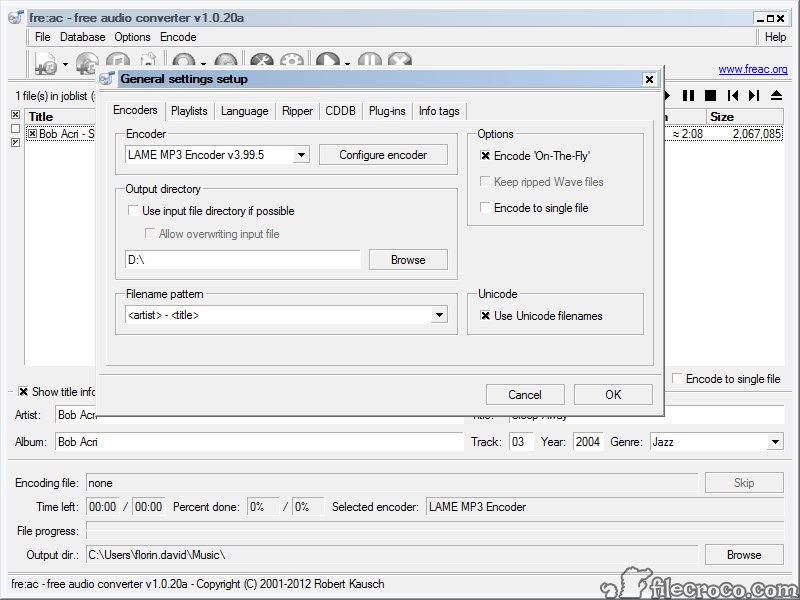Click the Skip button
The image size is (800, 600).
tap(744, 483)
